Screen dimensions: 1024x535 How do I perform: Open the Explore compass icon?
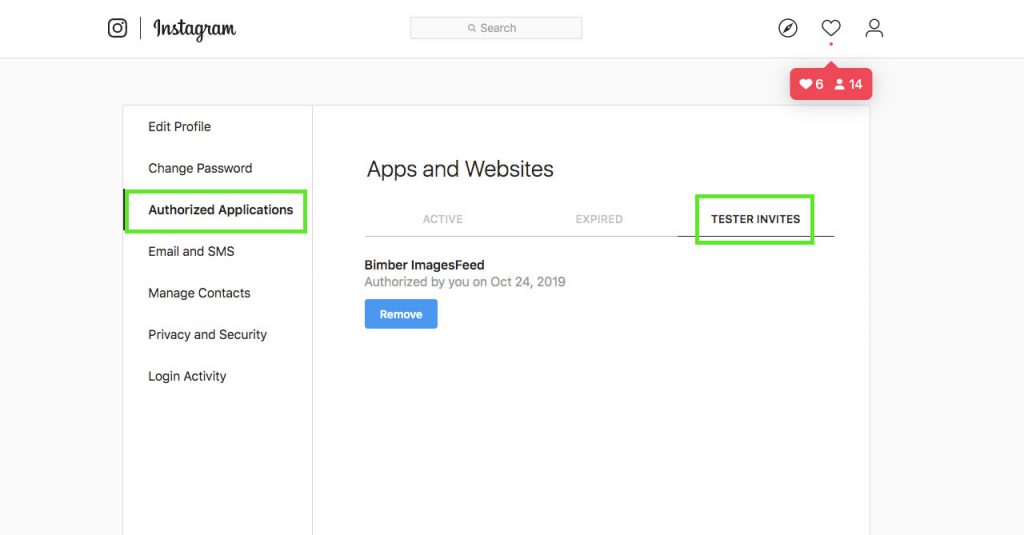coord(788,28)
